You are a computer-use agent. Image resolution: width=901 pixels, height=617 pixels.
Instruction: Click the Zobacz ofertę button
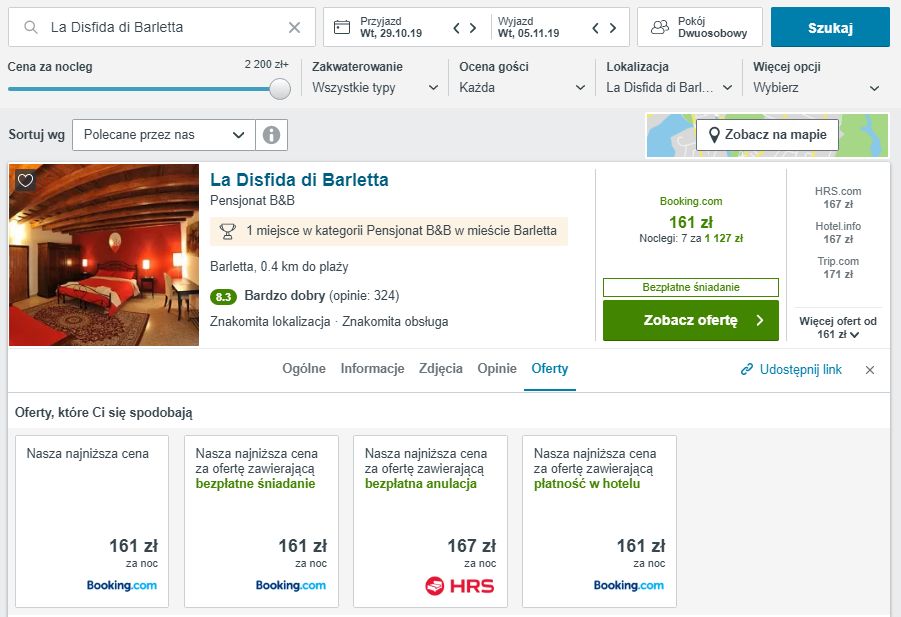point(690,321)
